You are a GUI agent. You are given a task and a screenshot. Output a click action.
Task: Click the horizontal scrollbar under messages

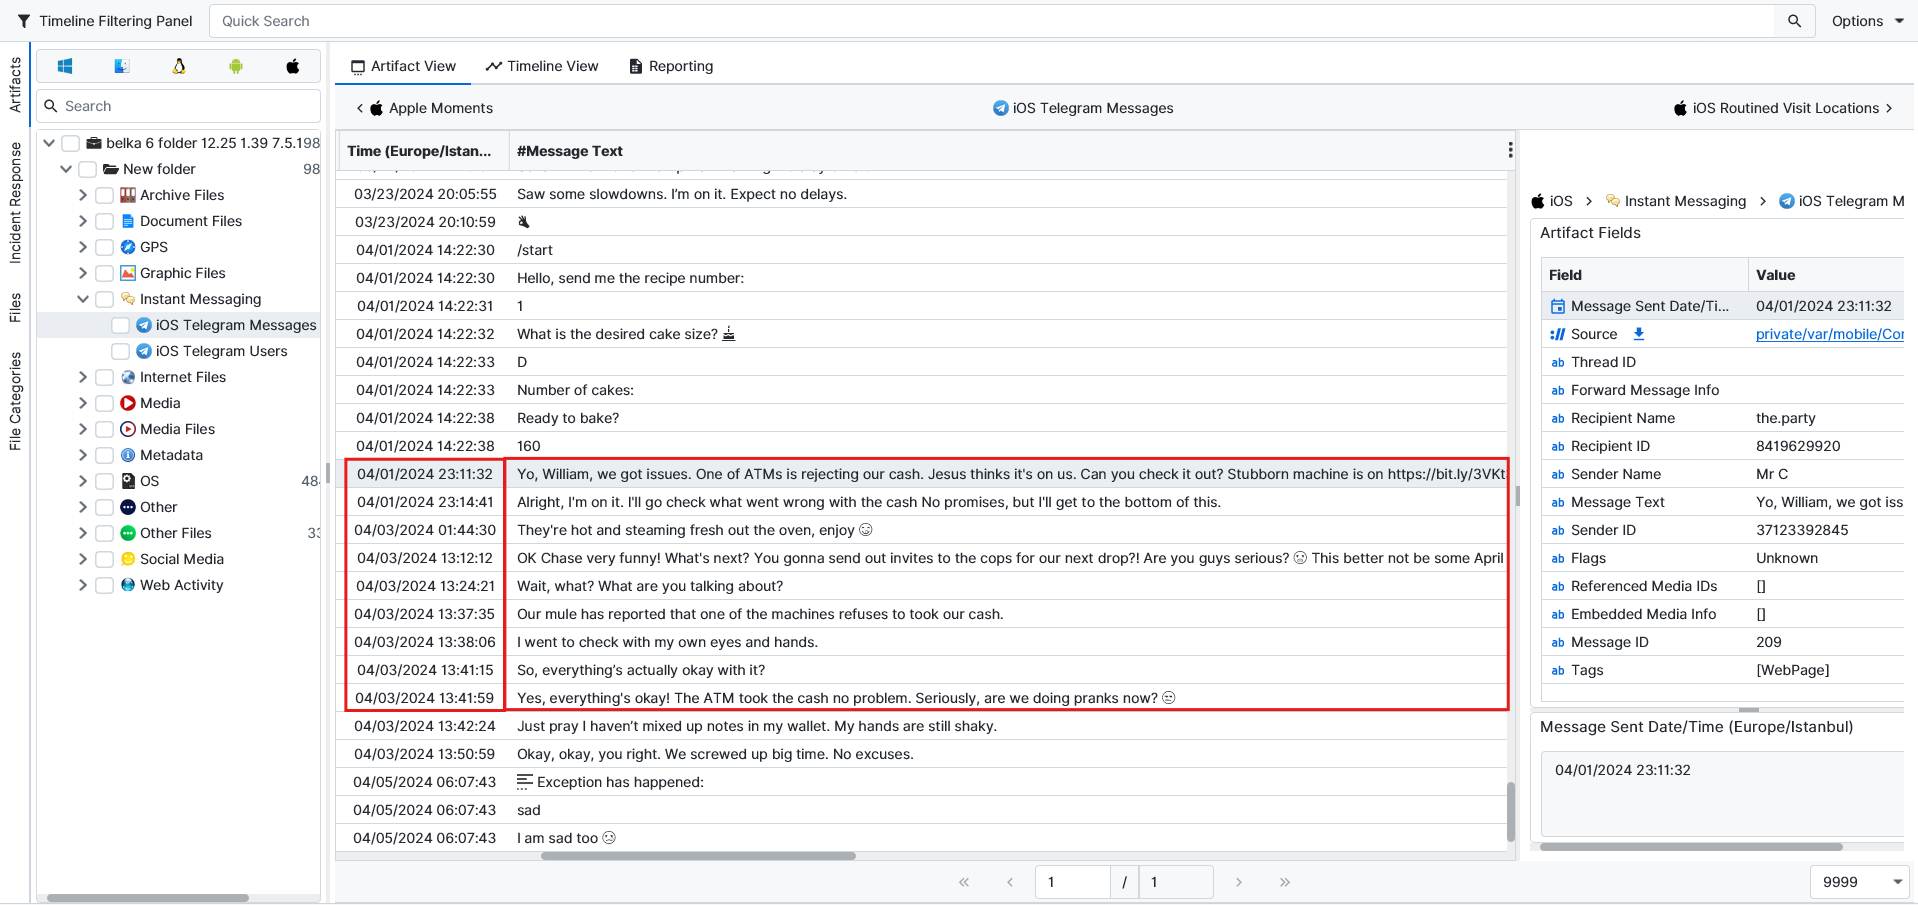tap(698, 856)
